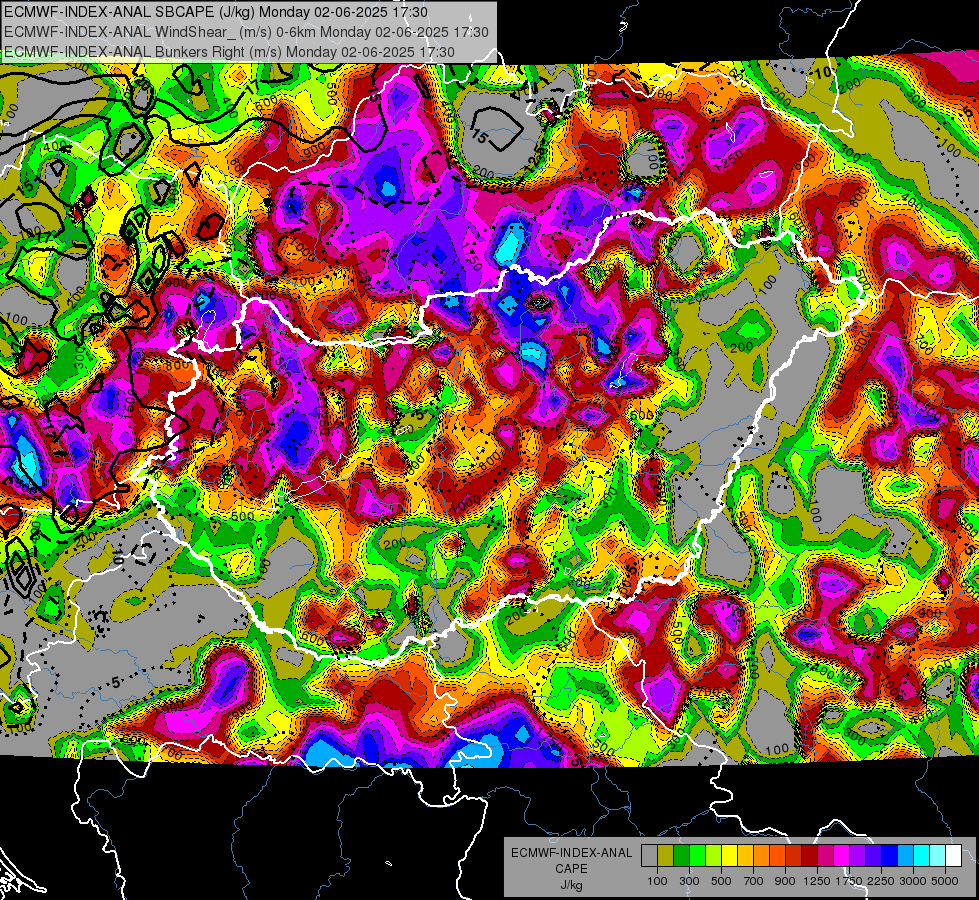Select the cyan swatch after 3000
The image size is (979, 900).
click(922, 856)
